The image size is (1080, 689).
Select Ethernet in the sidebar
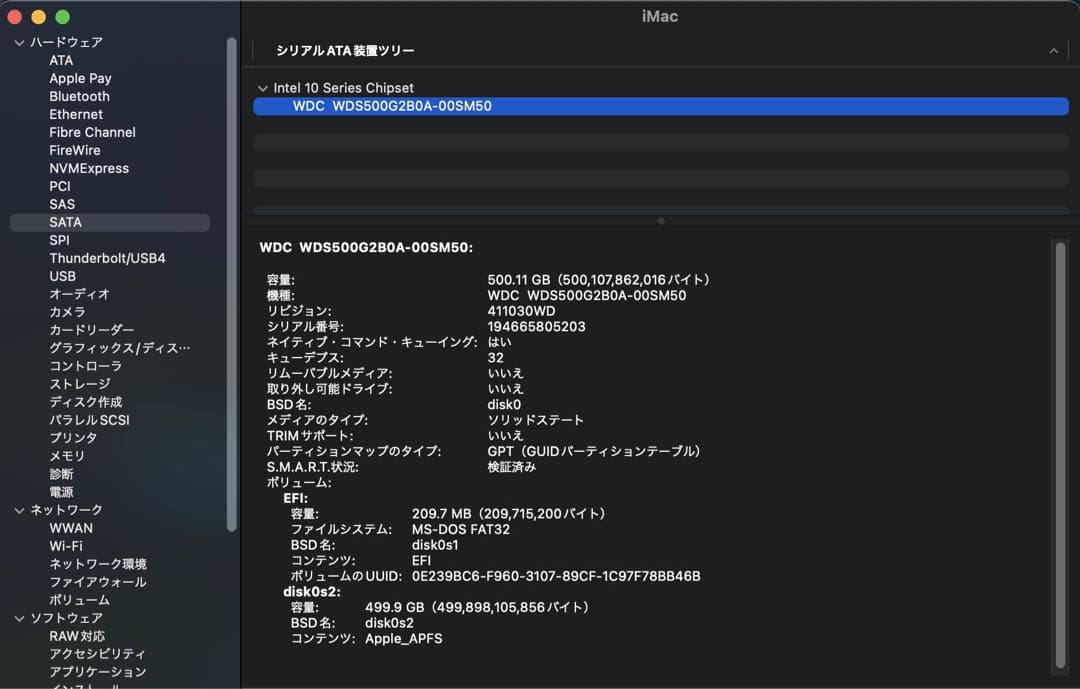(x=76, y=114)
